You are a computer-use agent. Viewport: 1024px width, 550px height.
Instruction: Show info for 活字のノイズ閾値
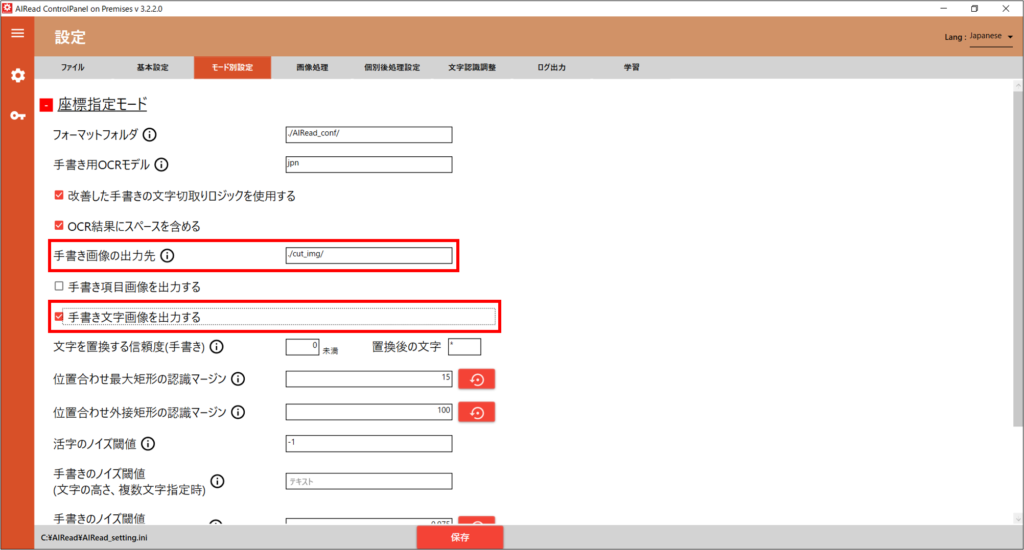148,444
